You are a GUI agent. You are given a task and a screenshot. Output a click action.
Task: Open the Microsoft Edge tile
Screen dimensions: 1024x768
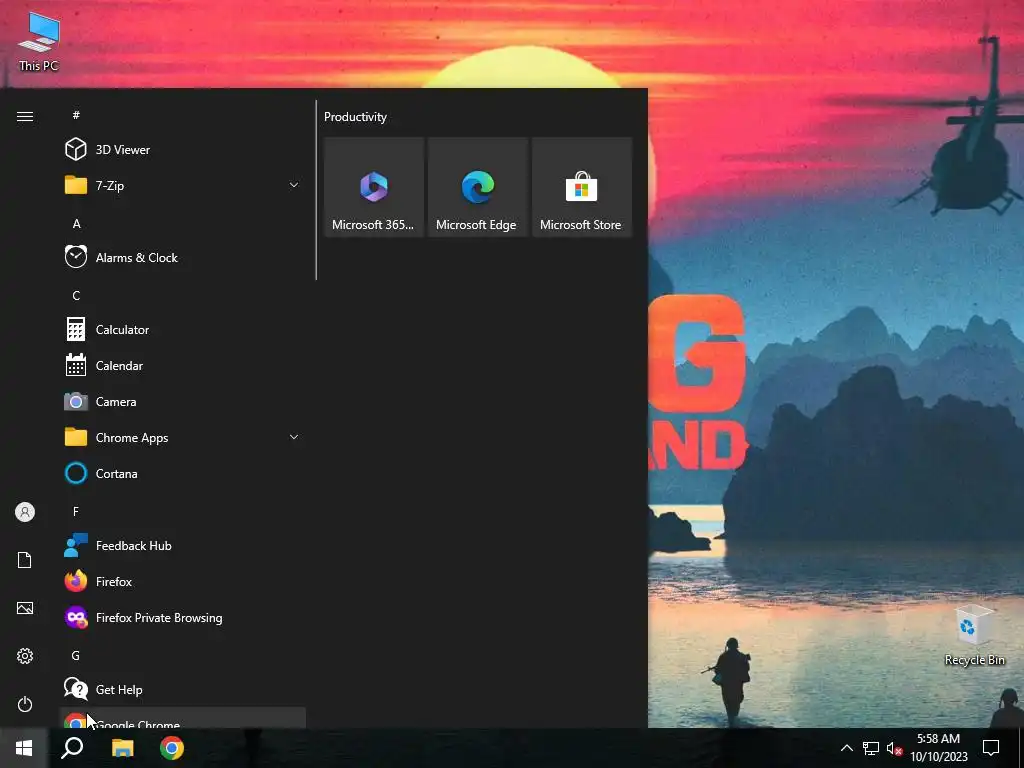coord(477,187)
